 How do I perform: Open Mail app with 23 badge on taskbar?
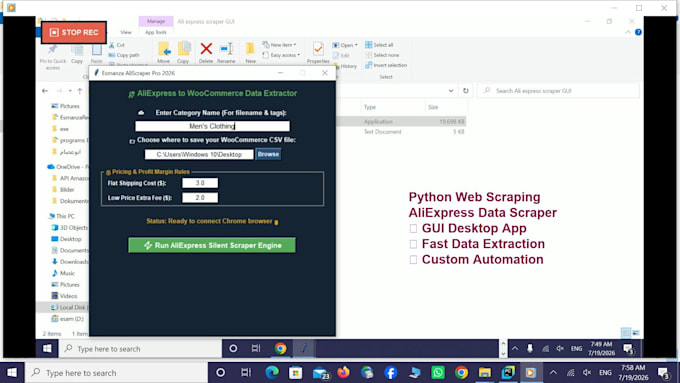point(321,373)
